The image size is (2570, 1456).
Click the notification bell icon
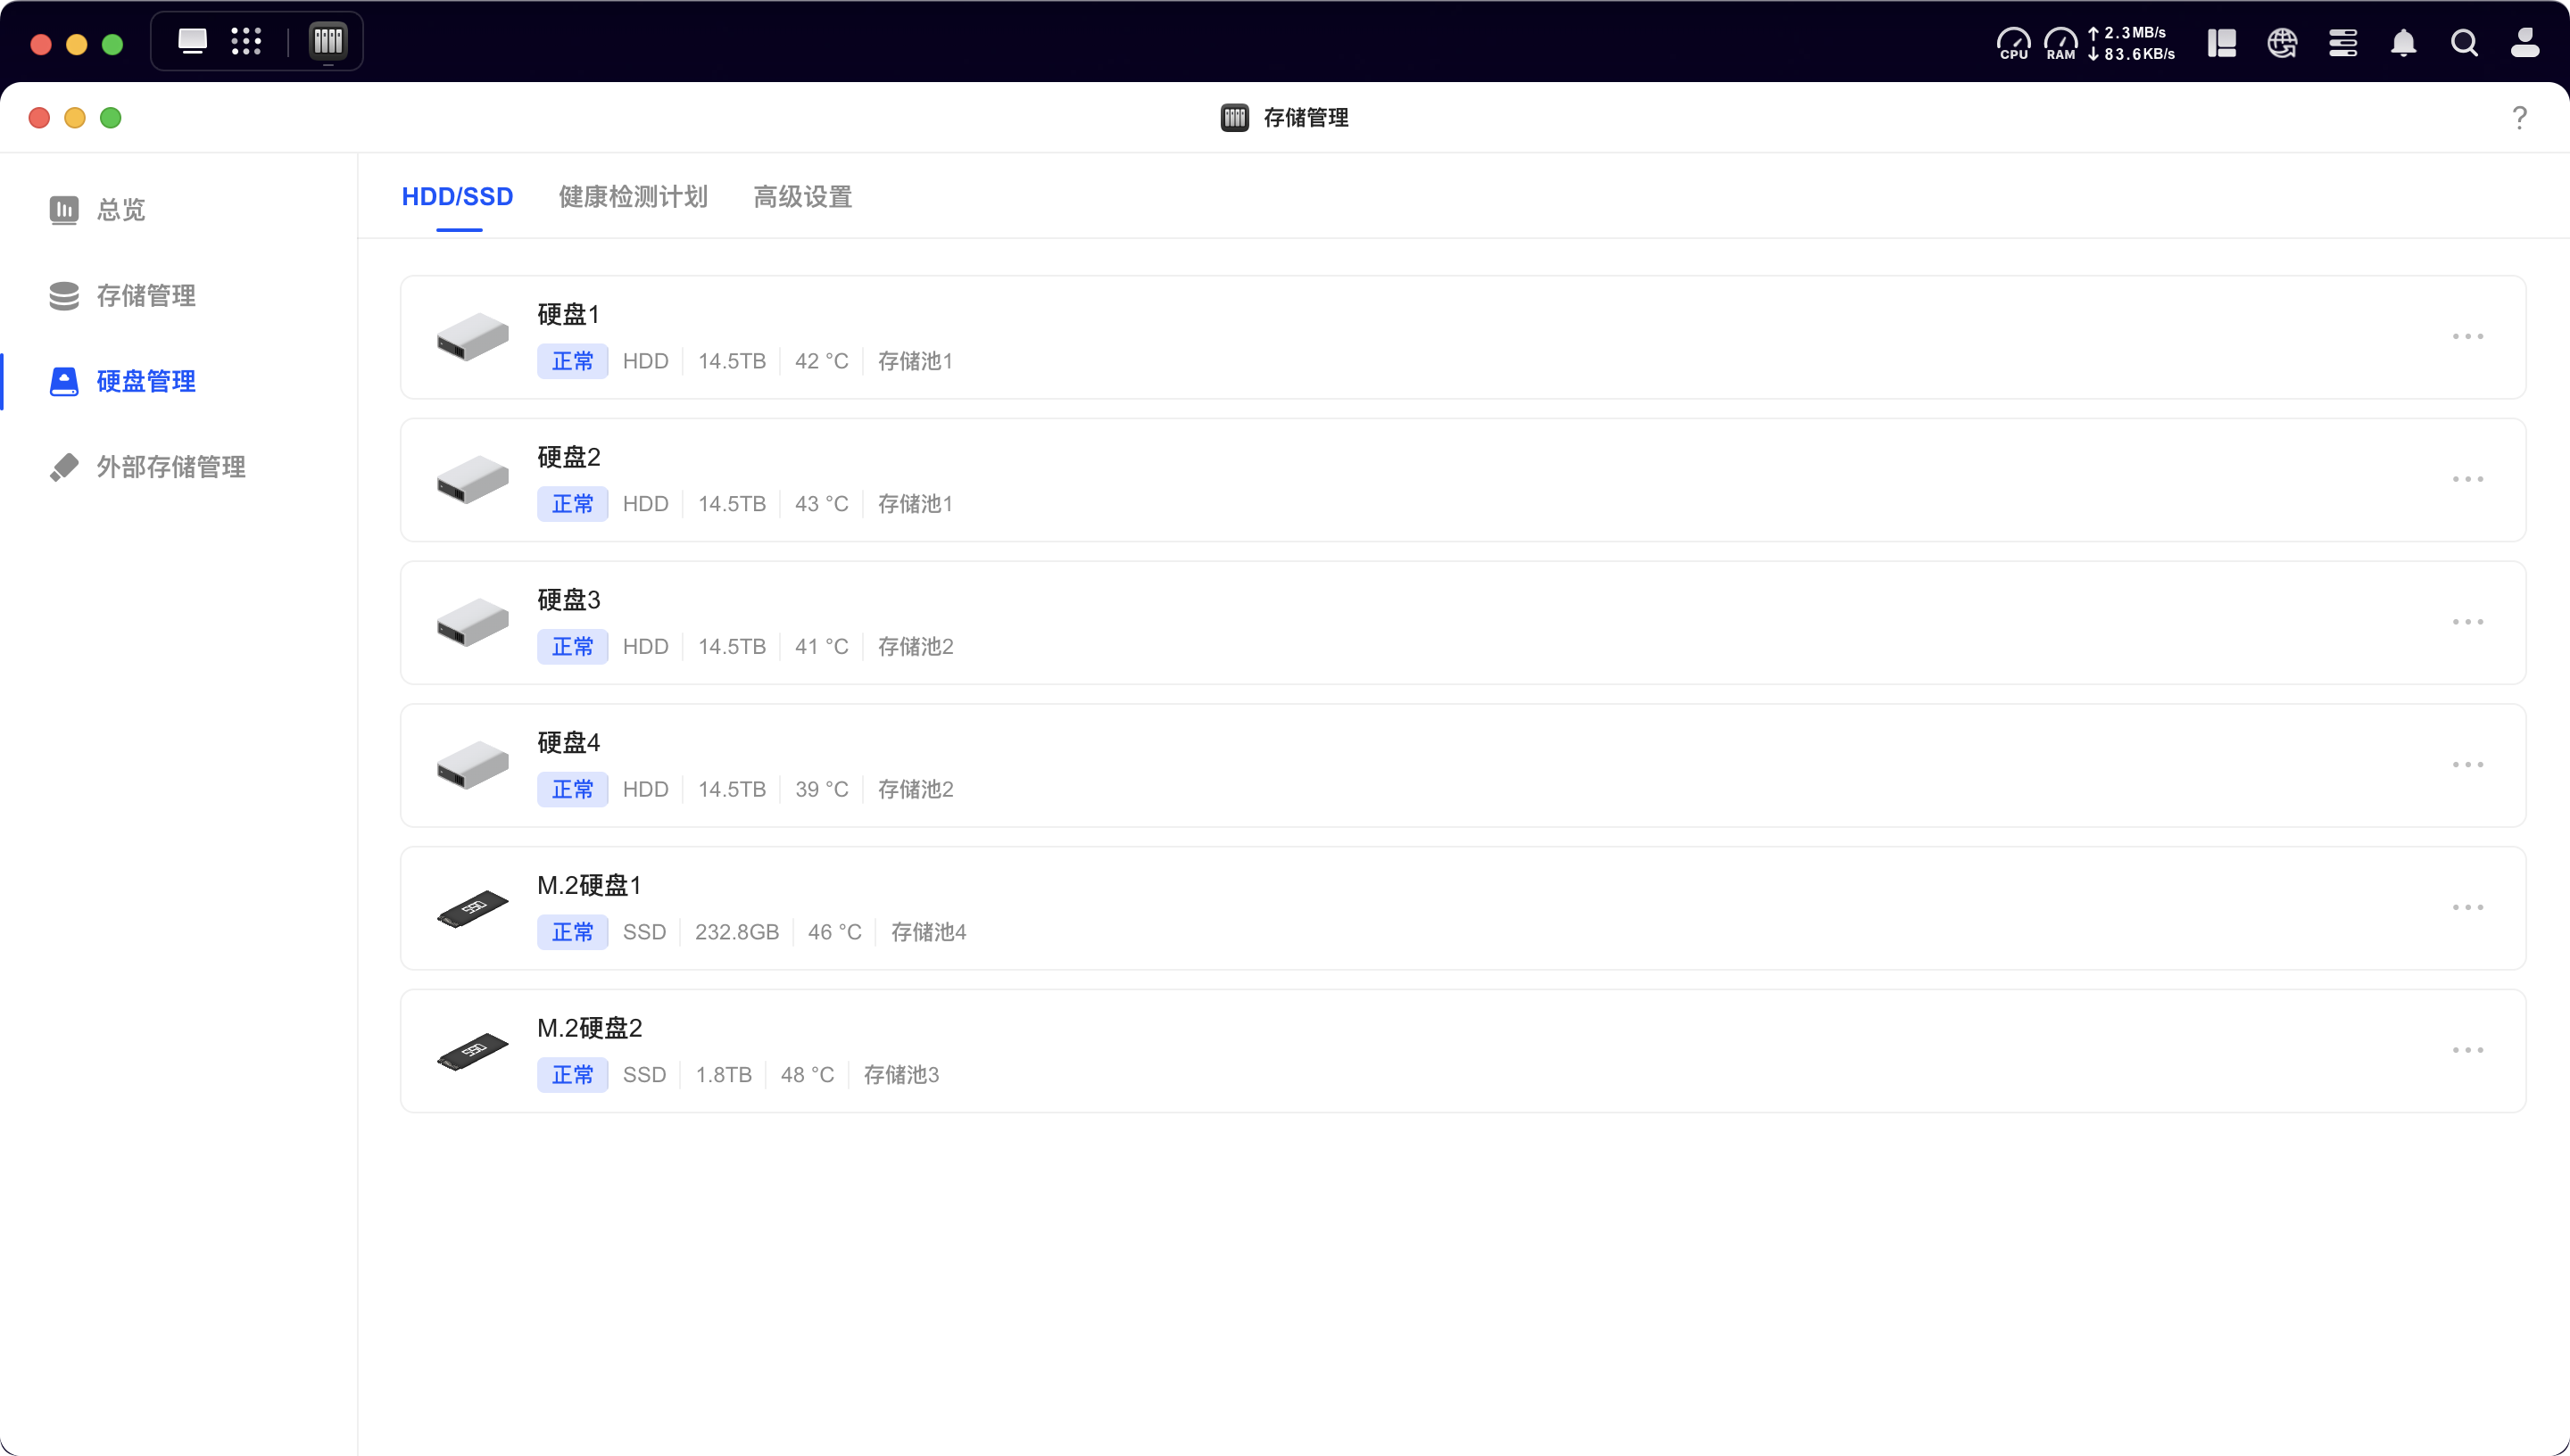(2403, 43)
